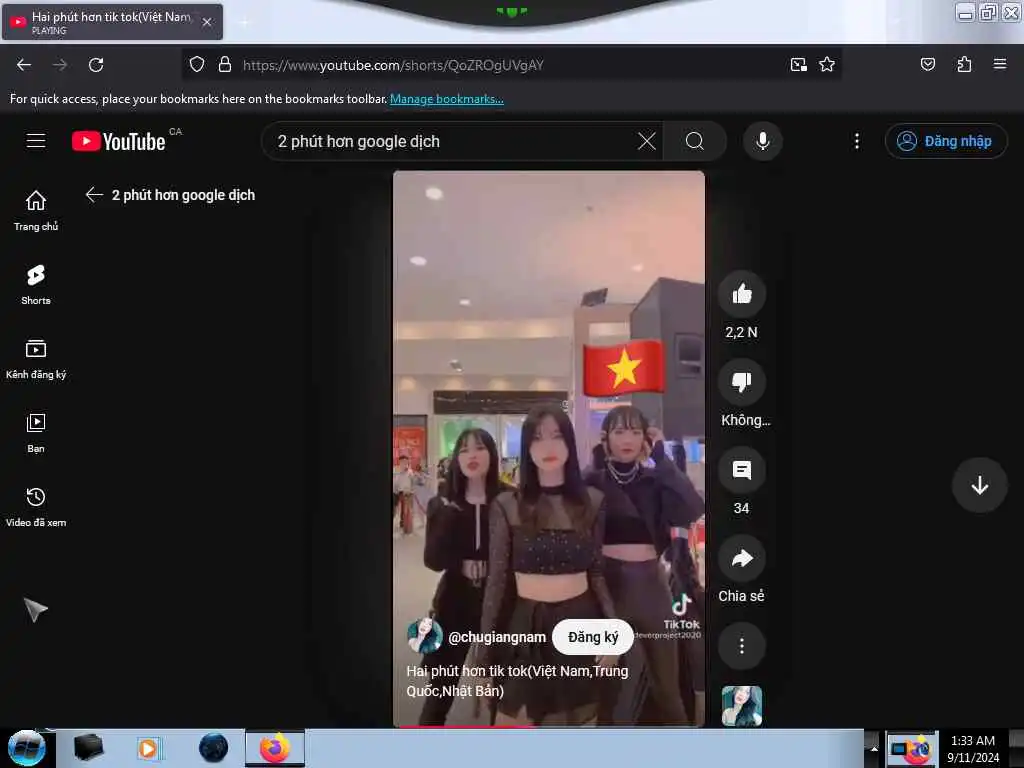Viewport: 1024px width, 768px height.
Task: Open the YouTube hamburger guide menu
Action: pos(36,141)
